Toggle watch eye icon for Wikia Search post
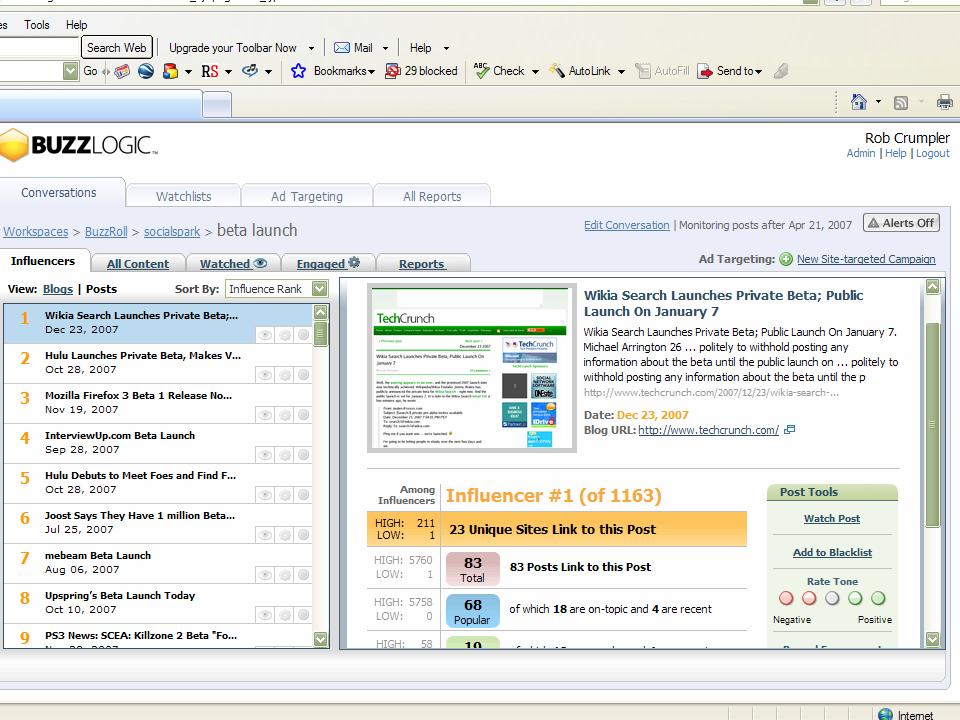 (x=265, y=335)
